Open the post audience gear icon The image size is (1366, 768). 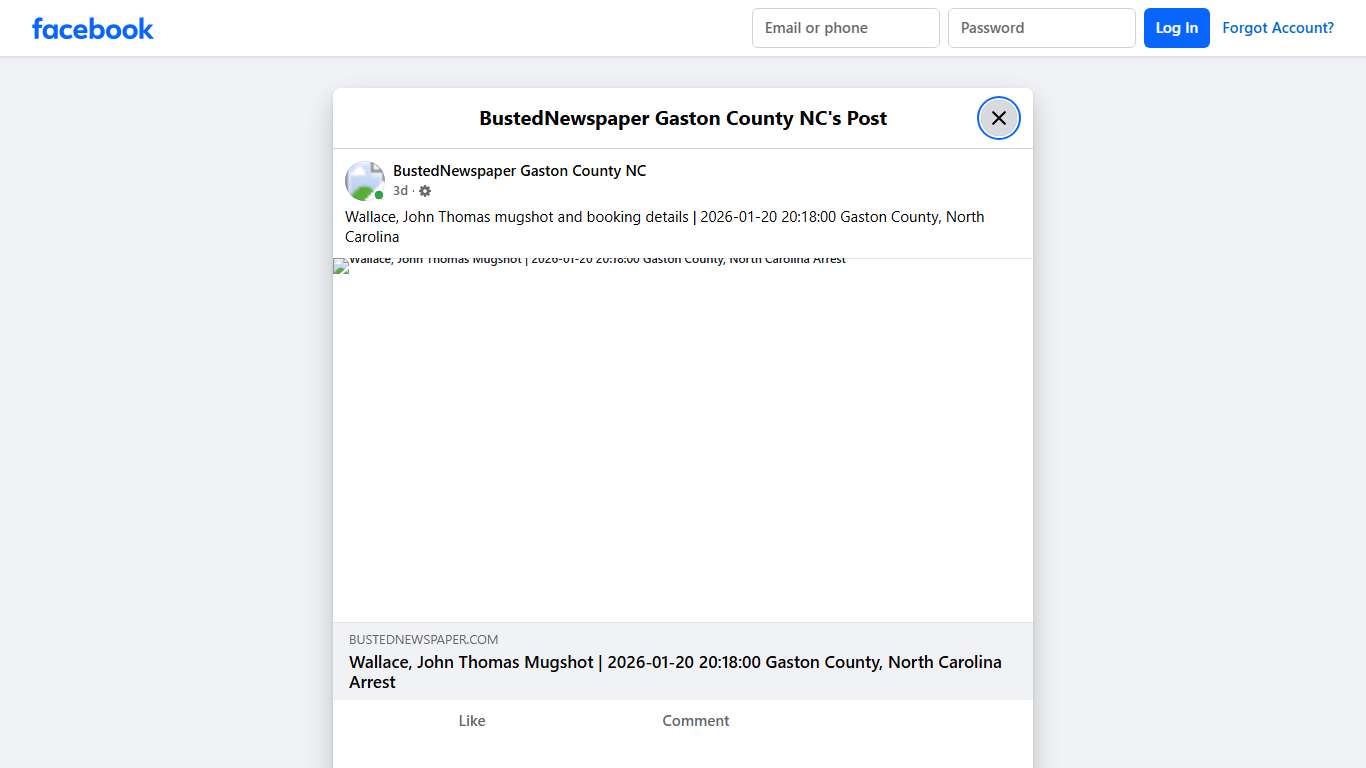(x=424, y=190)
